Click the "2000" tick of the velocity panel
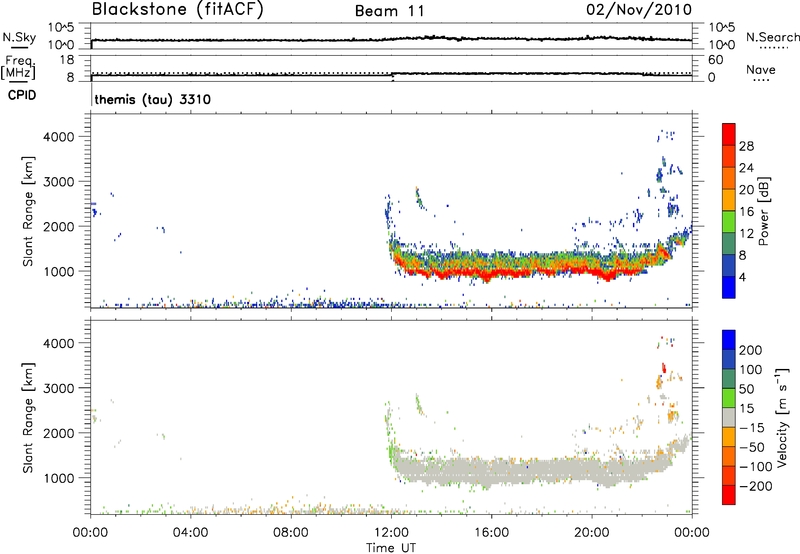This screenshot has height=554, width=800. point(59,433)
